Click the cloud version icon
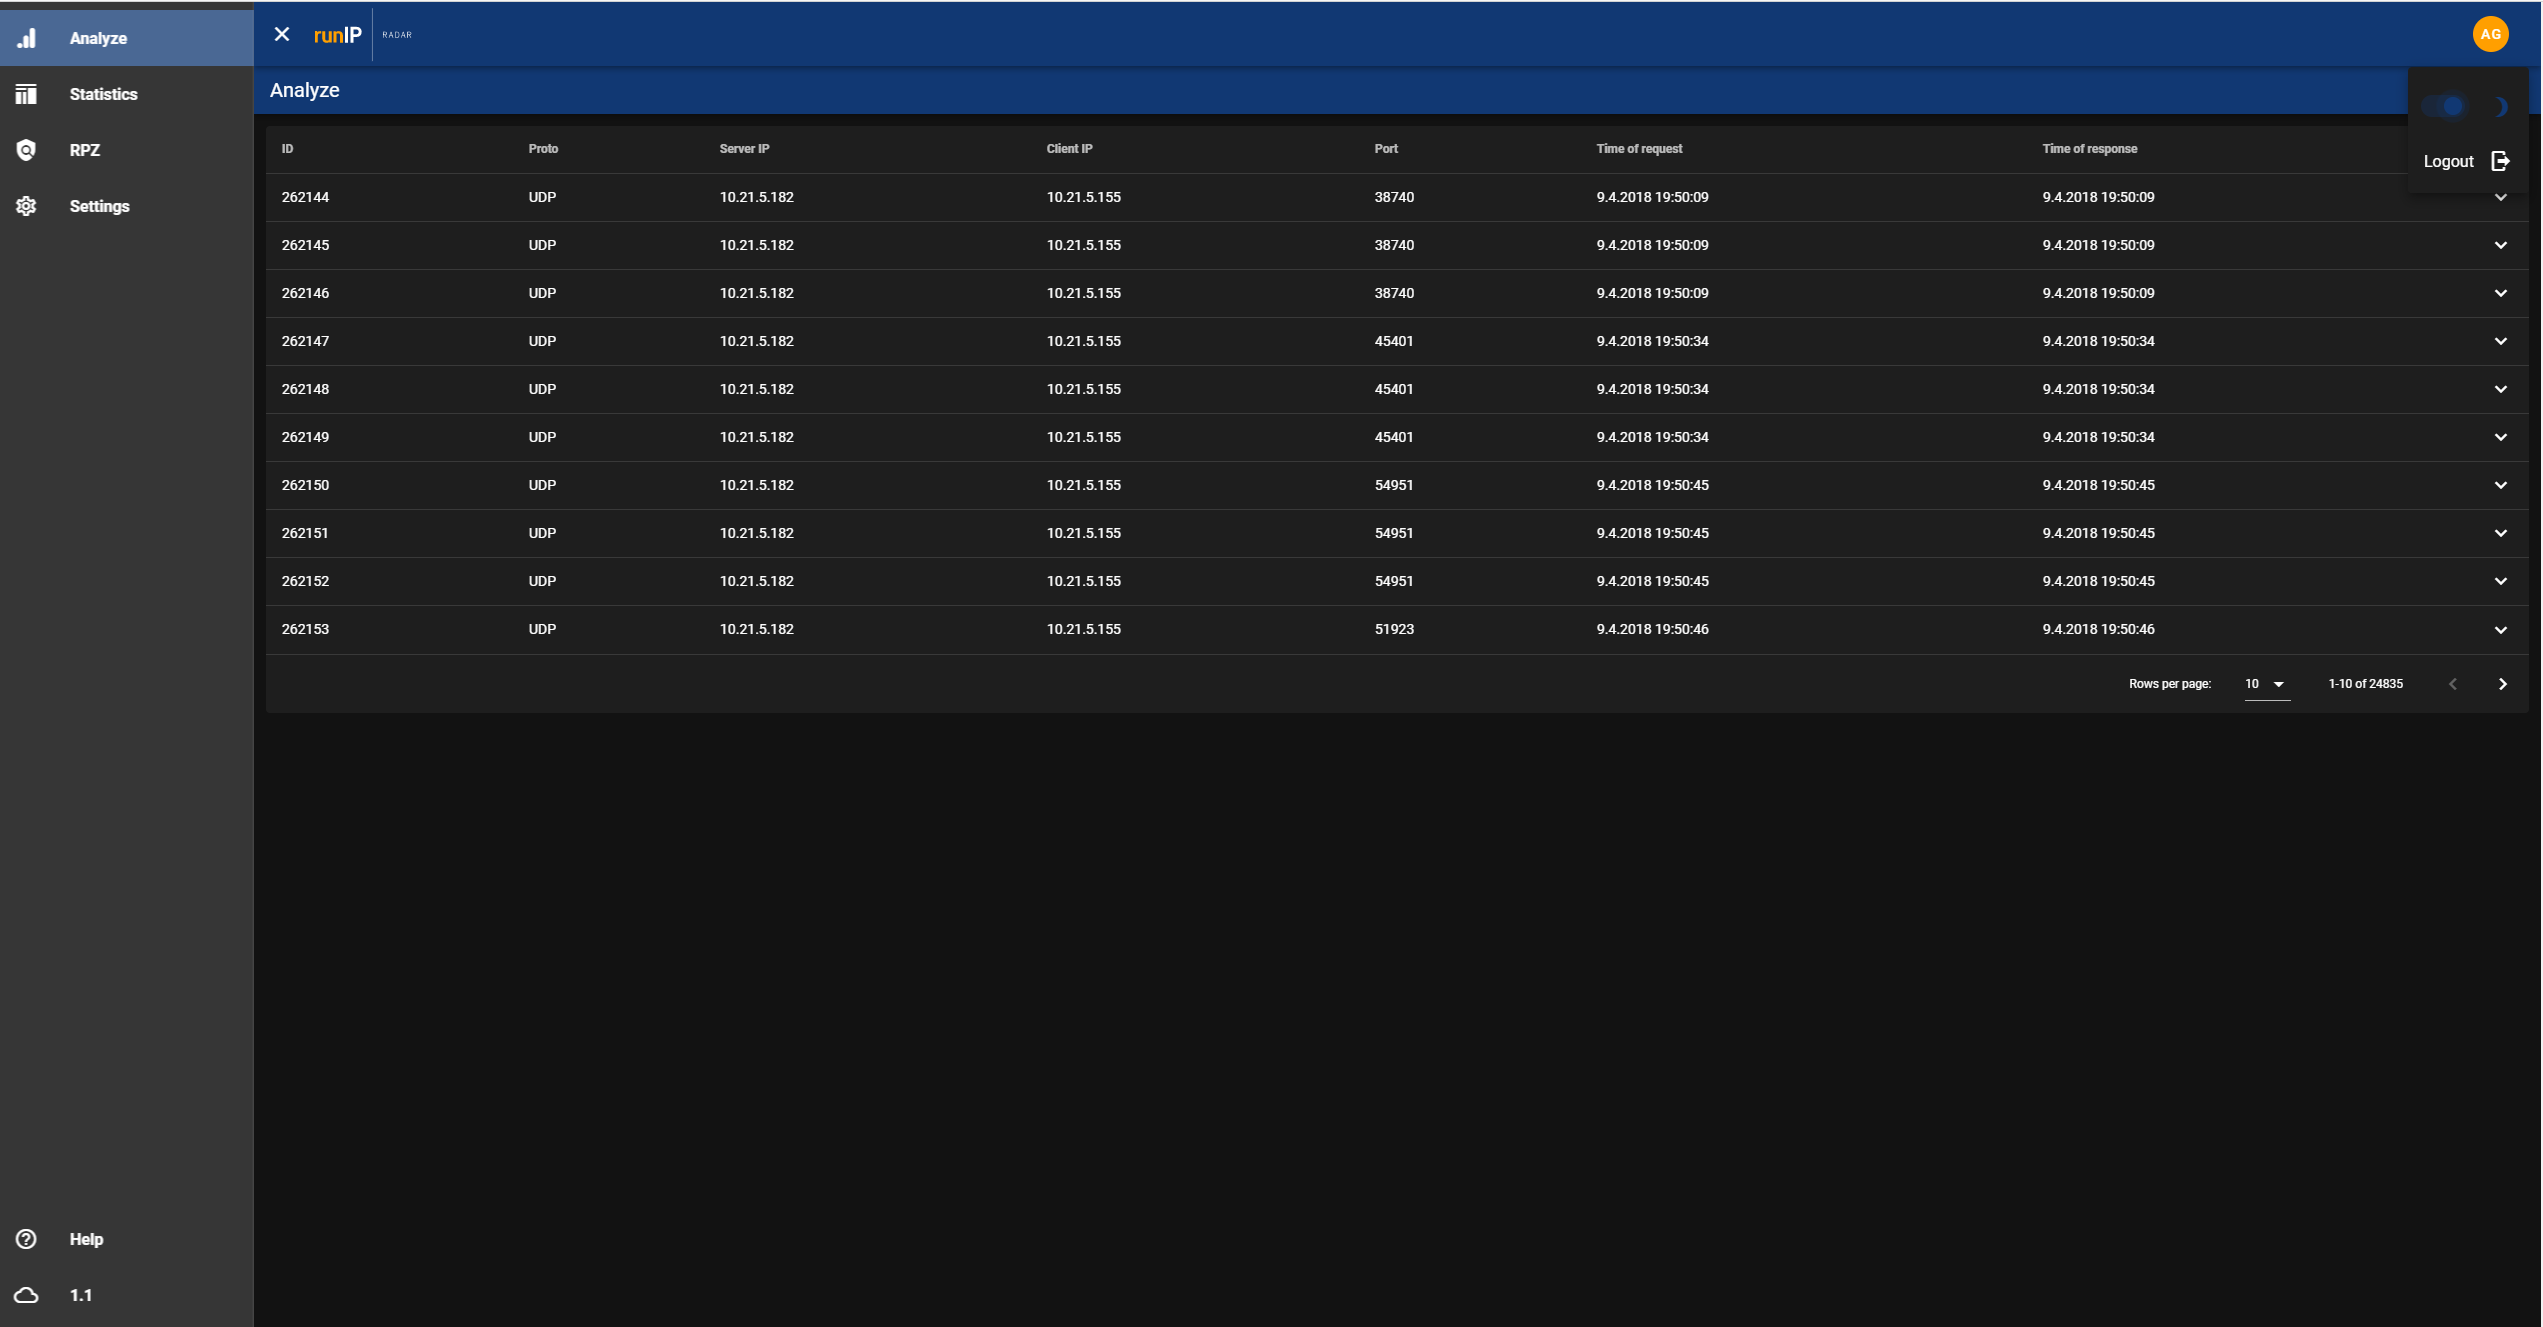Image resolution: width=2543 pixels, height=1327 pixels. 27,1295
